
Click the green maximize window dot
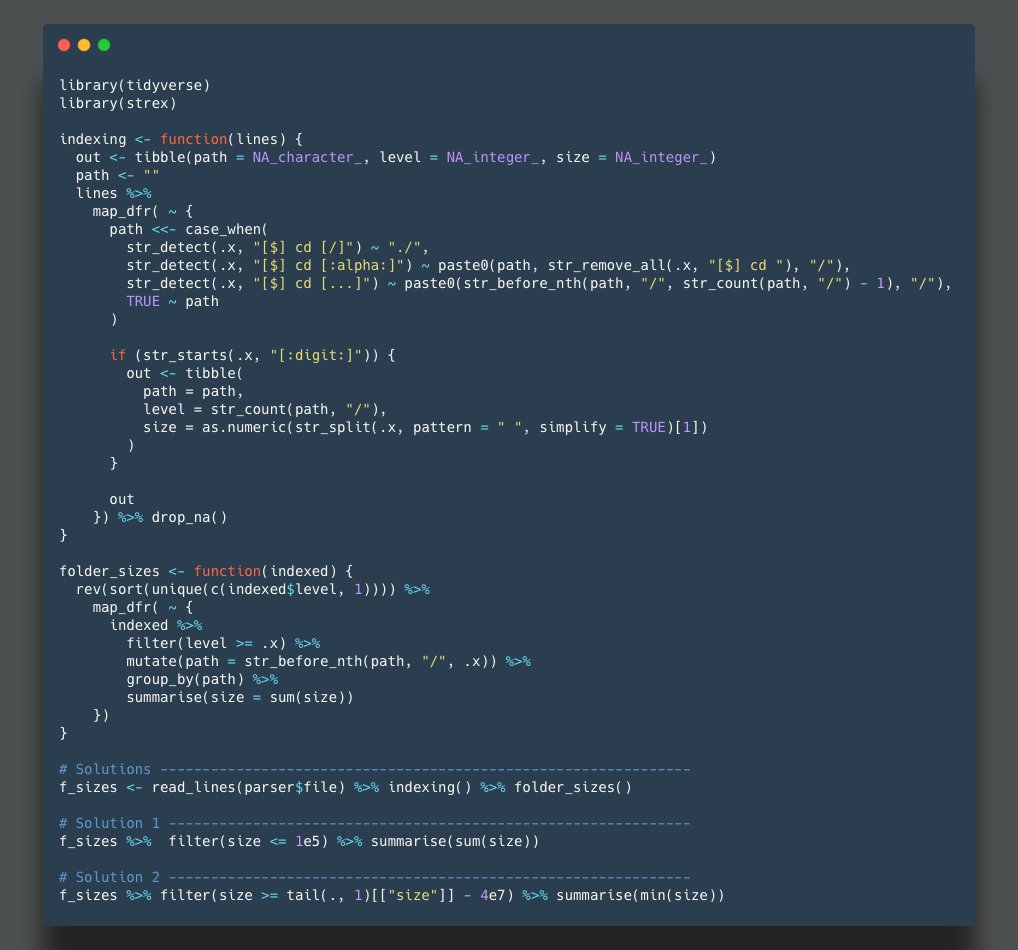(x=104, y=45)
